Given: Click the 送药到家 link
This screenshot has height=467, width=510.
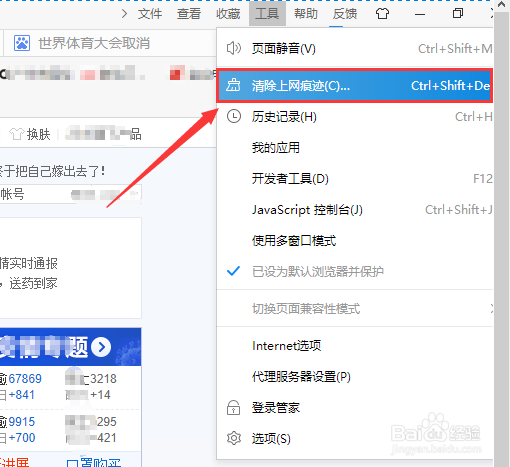Looking at the screenshot, I should [x=33, y=284].
